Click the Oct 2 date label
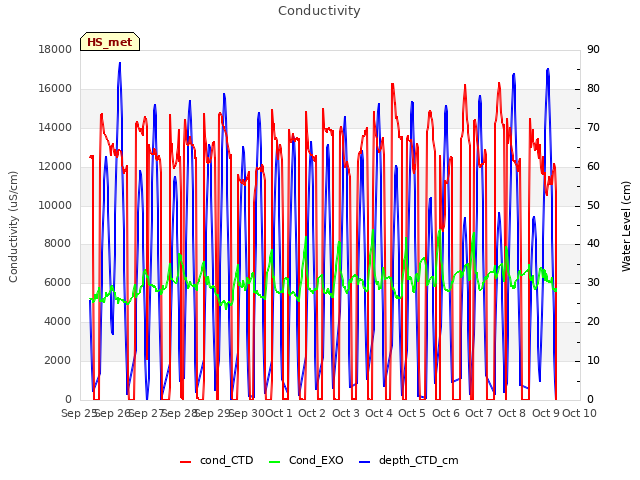Image resolution: width=640 pixels, height=480 pixels. [312, 413]
